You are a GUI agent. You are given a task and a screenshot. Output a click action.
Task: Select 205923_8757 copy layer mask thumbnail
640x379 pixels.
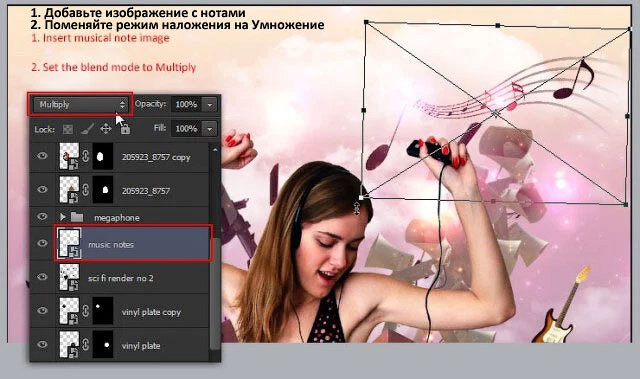102,156
